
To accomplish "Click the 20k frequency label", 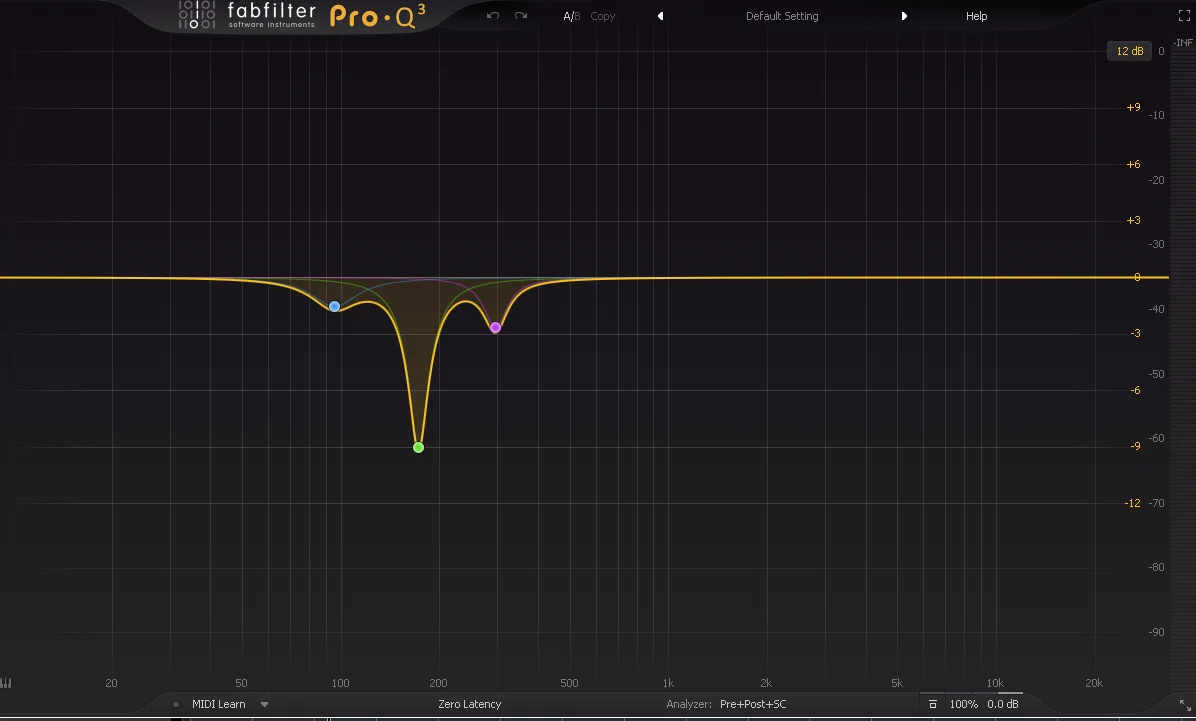I will click(1094, 683).
